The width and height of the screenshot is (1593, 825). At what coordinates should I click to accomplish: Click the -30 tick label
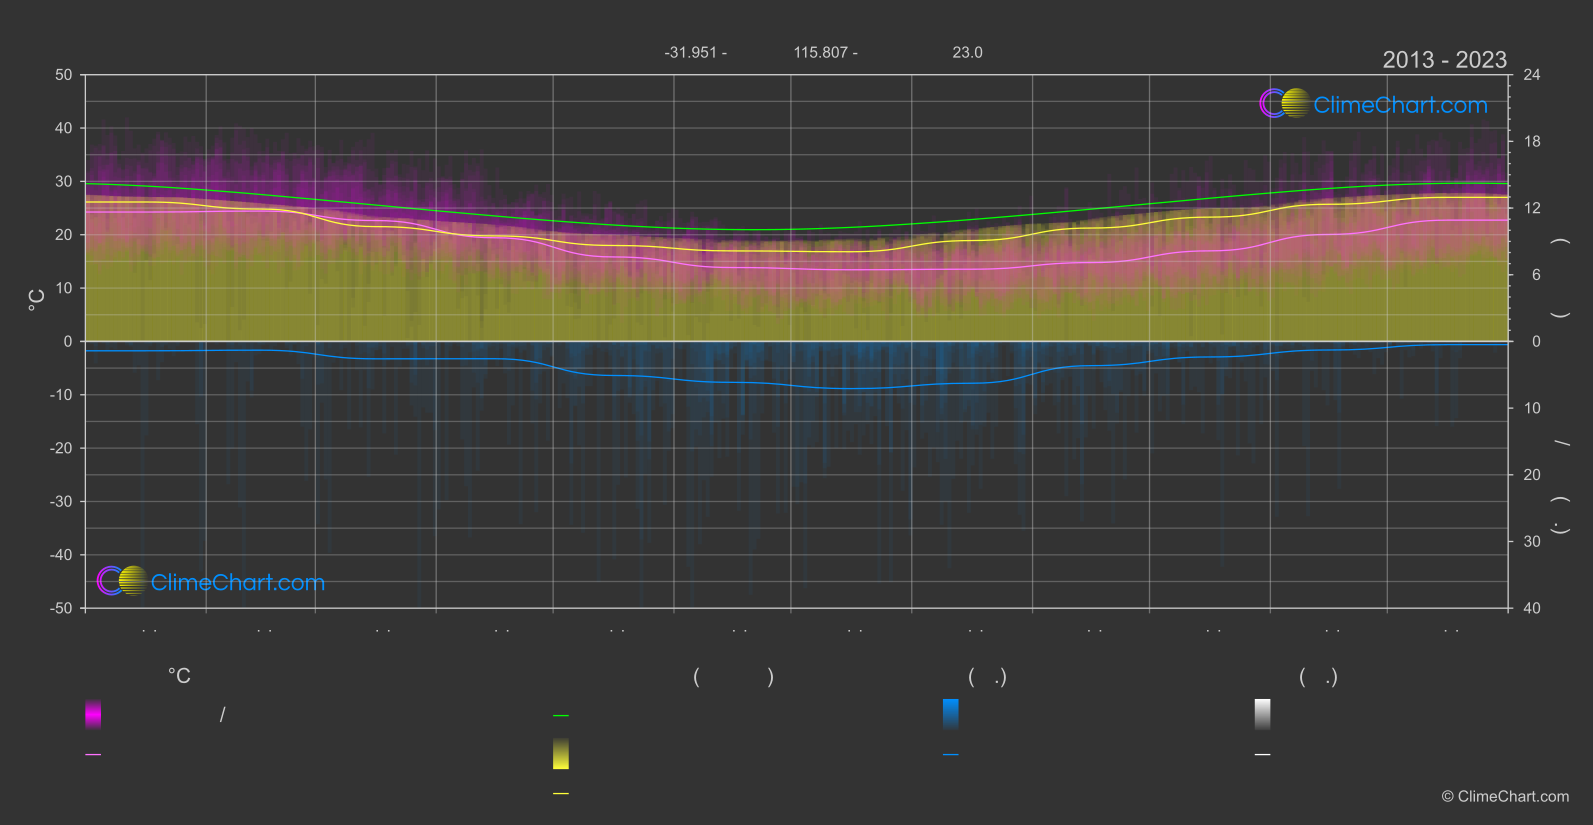coord(61,501)
